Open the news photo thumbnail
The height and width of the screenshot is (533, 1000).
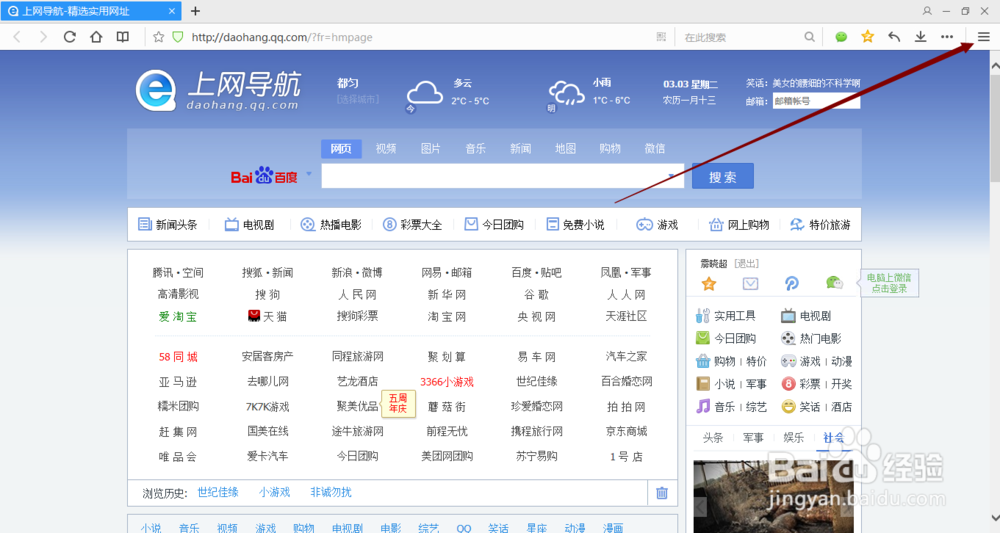click(774, 497)
